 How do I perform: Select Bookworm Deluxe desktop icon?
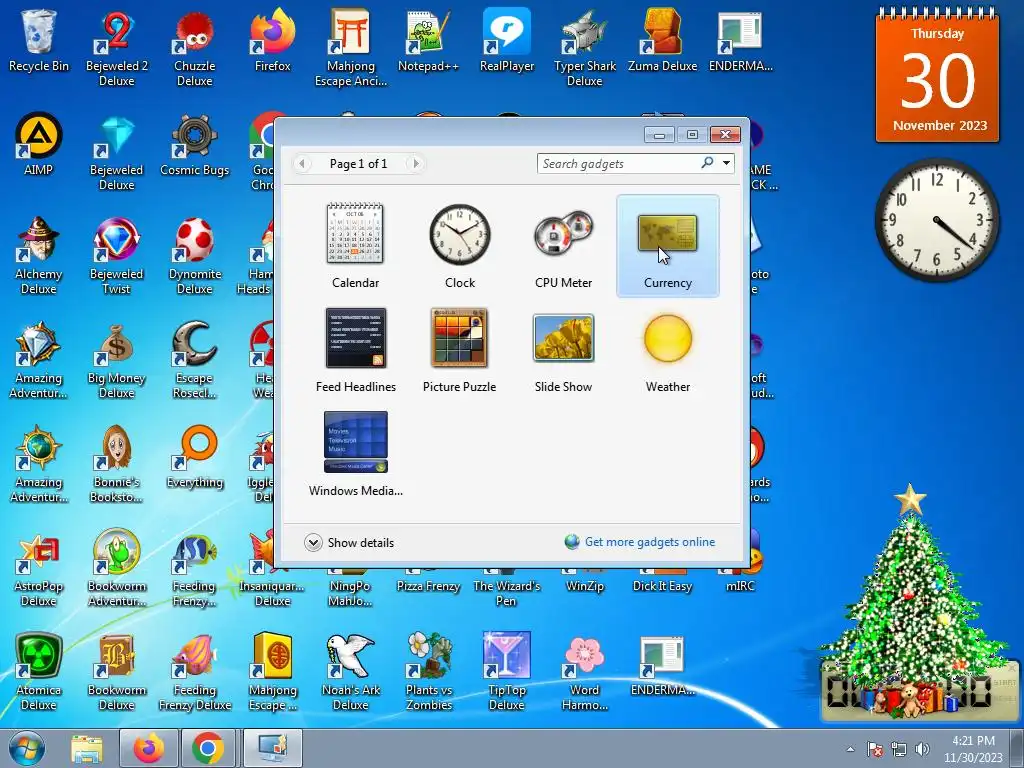pyautogui.click(x=117, y=671)
